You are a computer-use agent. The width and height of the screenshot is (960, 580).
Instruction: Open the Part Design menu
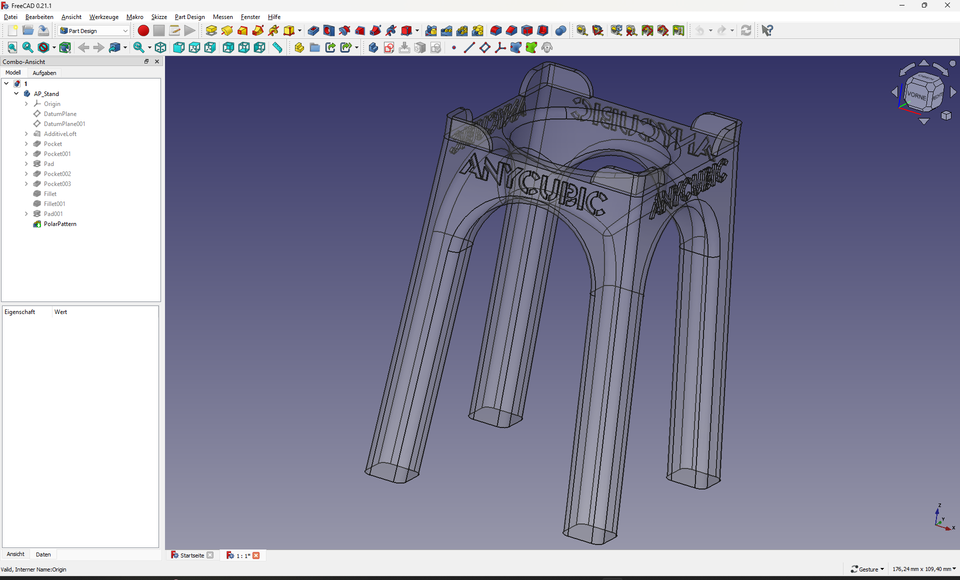pyautogui.click(x=189, y=16)
